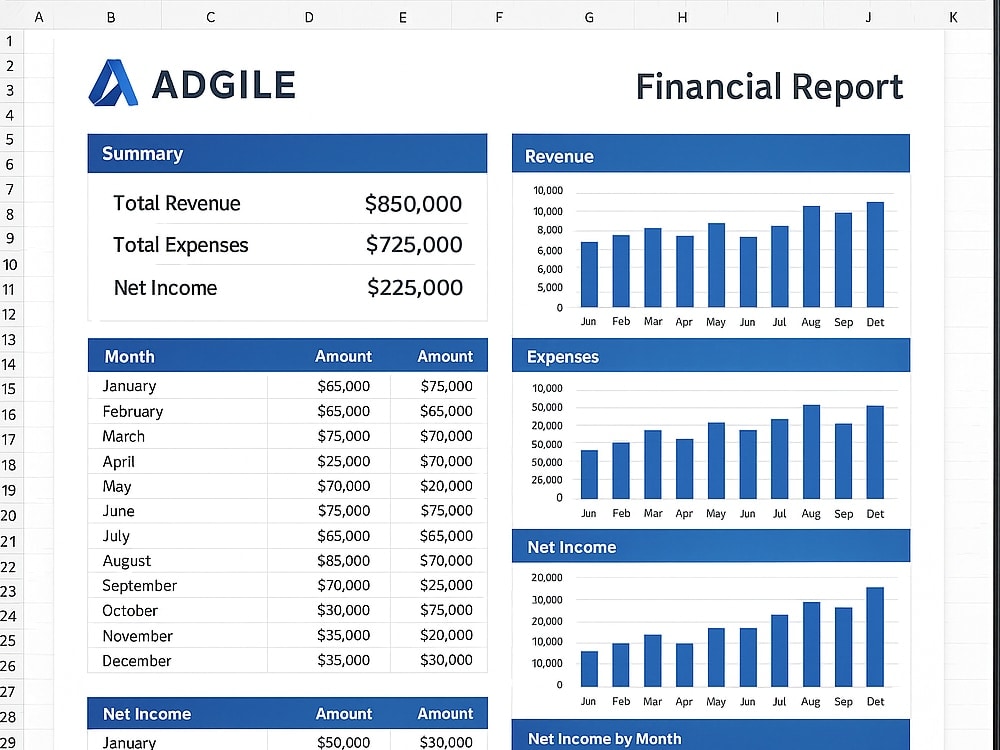Select the Sep bar in Net Income chart
The width and height of the screenshot is (1000, 750).
click(843, 647)
